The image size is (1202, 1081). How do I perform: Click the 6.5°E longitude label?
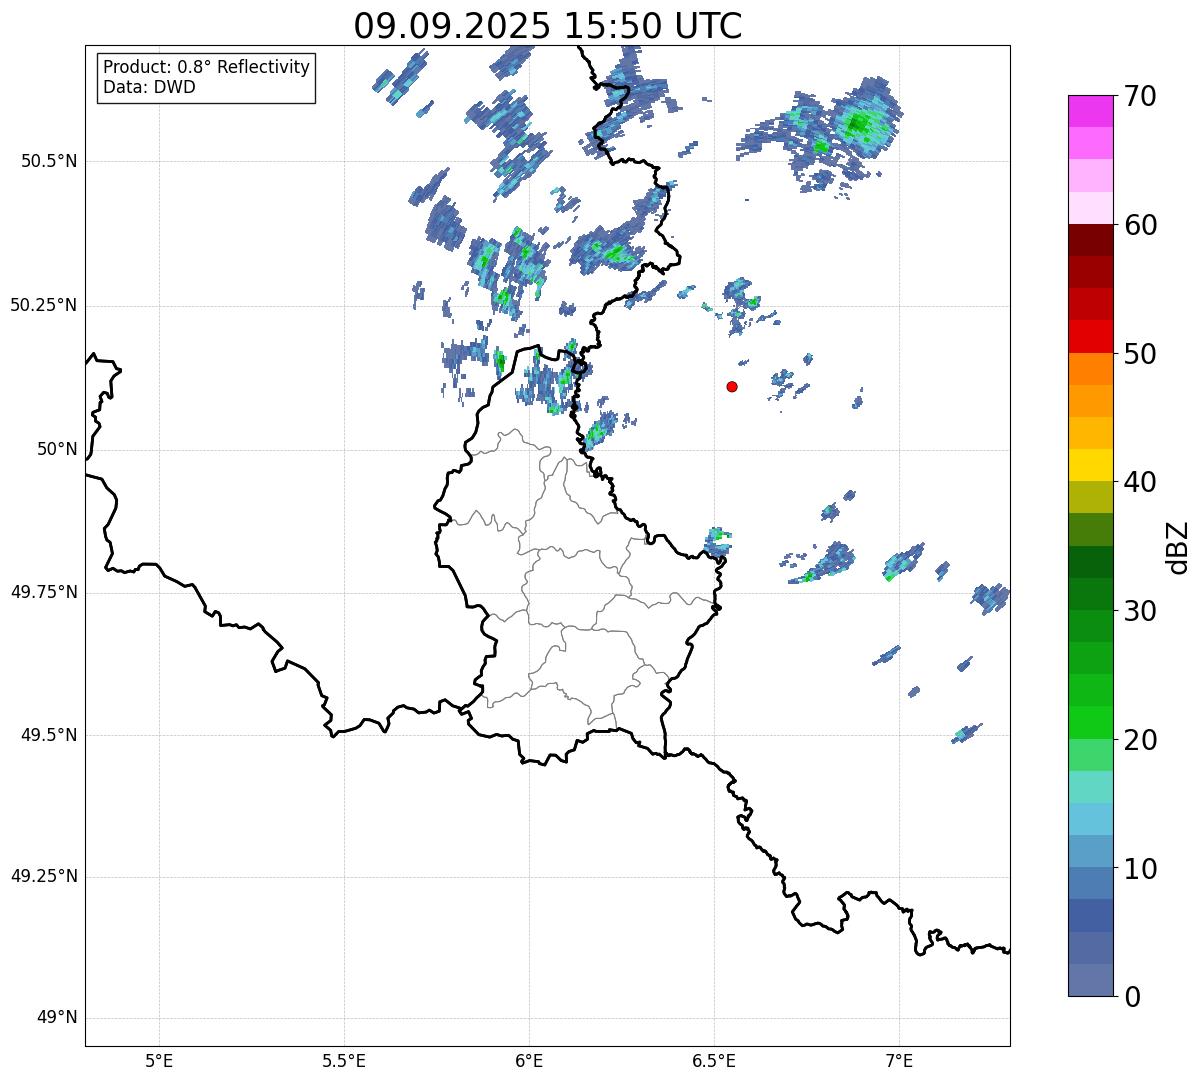[714, 1061]
